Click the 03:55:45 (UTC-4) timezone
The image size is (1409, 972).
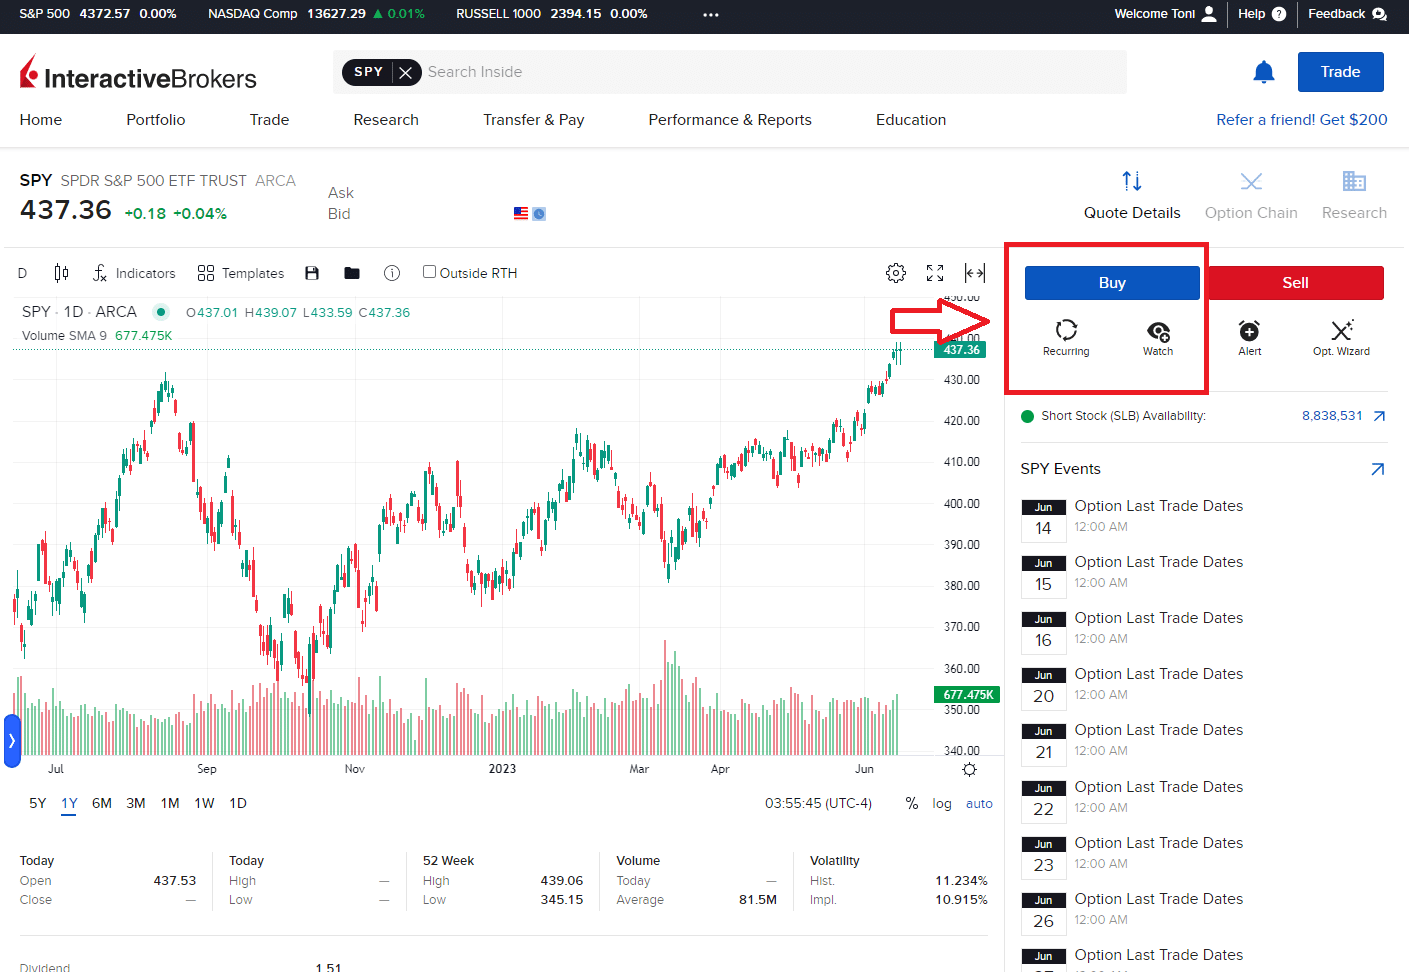pos(818,803)
